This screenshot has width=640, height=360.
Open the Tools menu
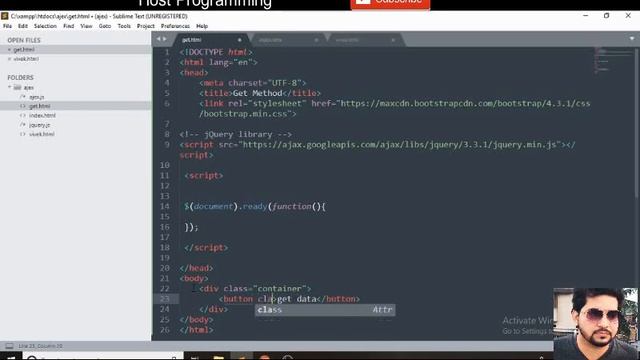click(124, 26)
